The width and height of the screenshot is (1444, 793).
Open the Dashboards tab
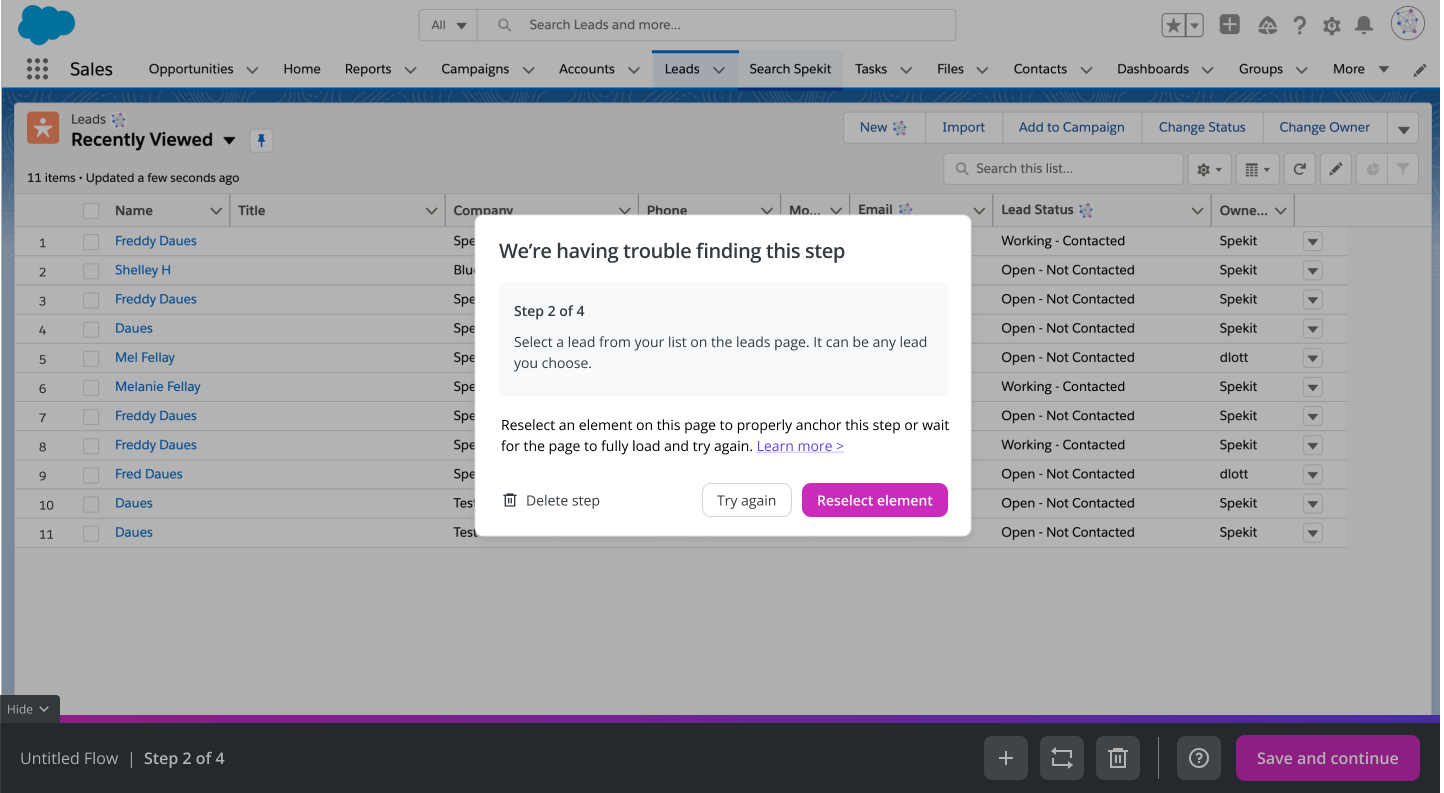pyautogui.click(x=1153, y=69)
